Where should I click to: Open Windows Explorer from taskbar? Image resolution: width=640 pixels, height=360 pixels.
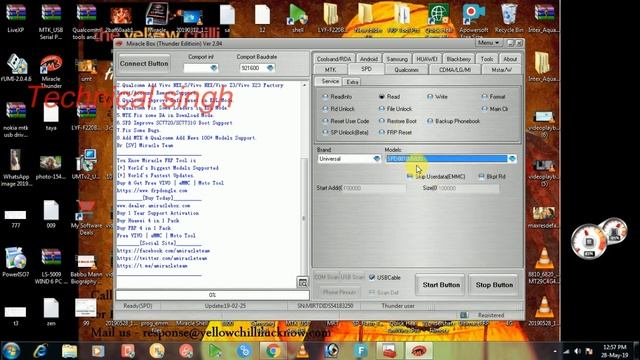[69, 351]
